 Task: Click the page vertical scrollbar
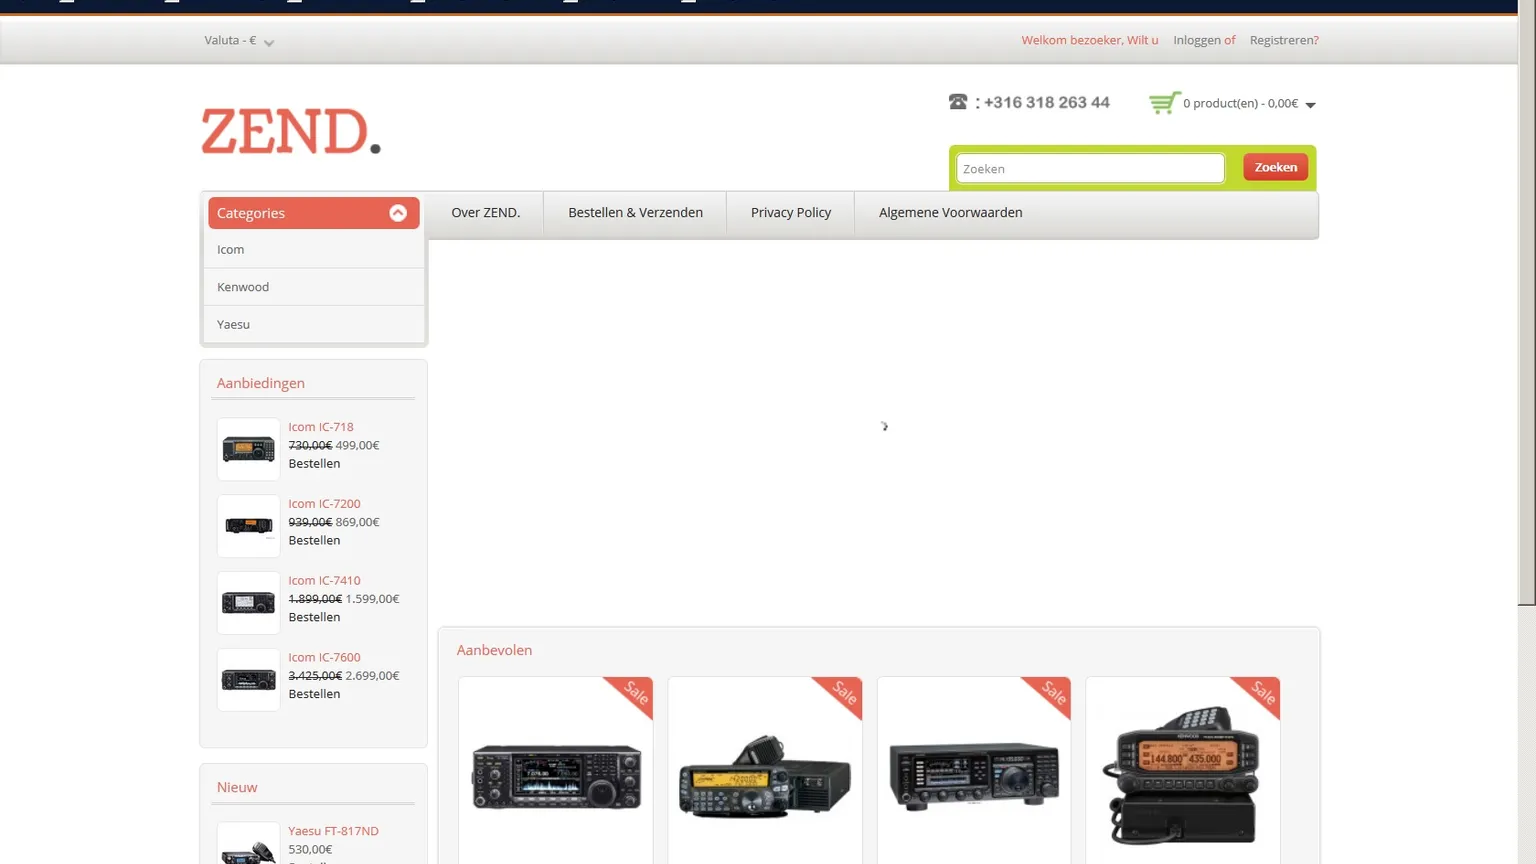[x=1526, y=300]
